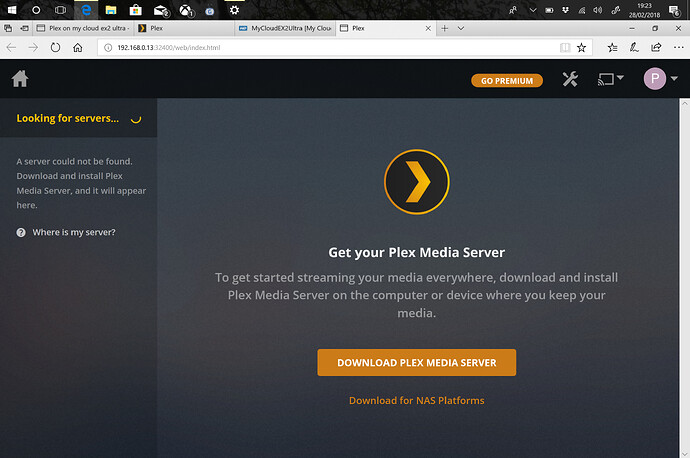
Task: Open Download for NAS Platforms link
Action: click(416, 400)
